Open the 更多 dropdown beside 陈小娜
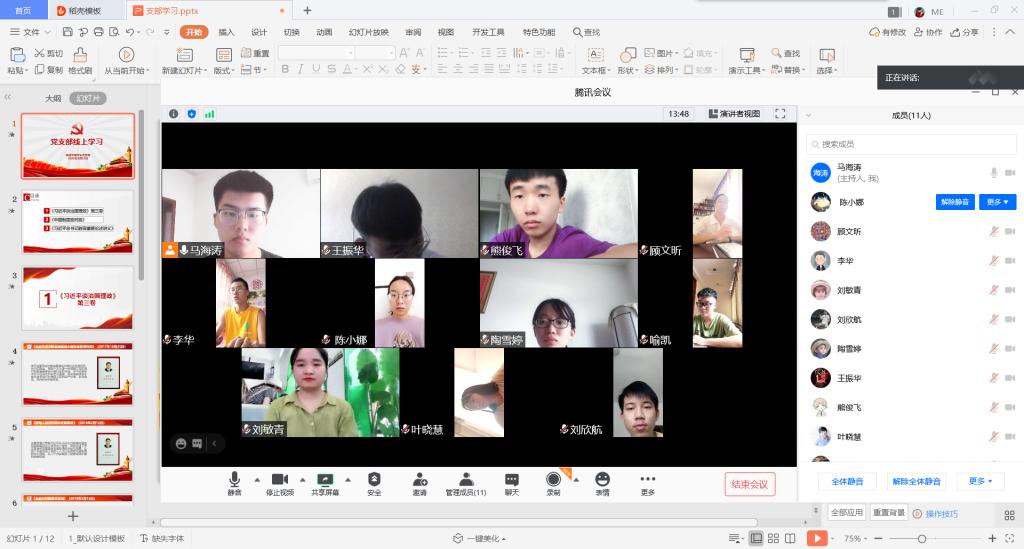The width and height of the screenshot is (1024, 549). pyautogui.click(x=997, y=202)
